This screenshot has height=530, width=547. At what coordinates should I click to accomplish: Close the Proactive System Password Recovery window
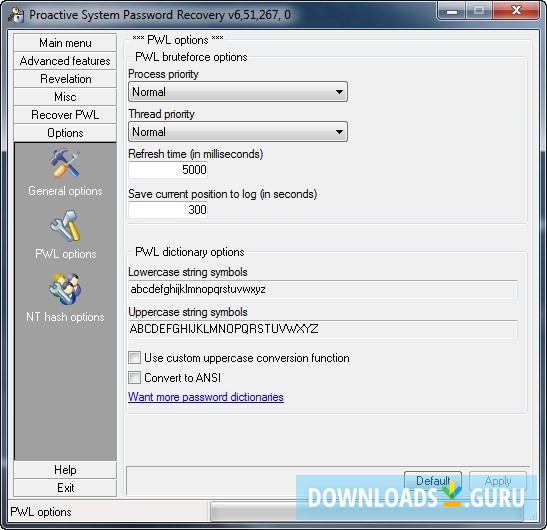(x=517, y=11)
